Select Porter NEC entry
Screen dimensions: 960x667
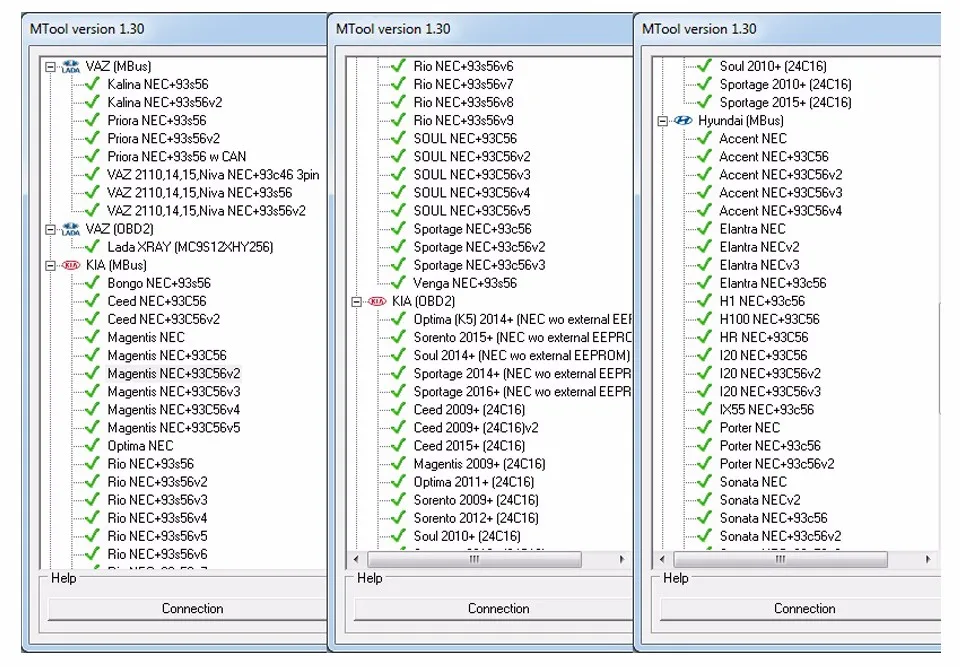[750, 428]
